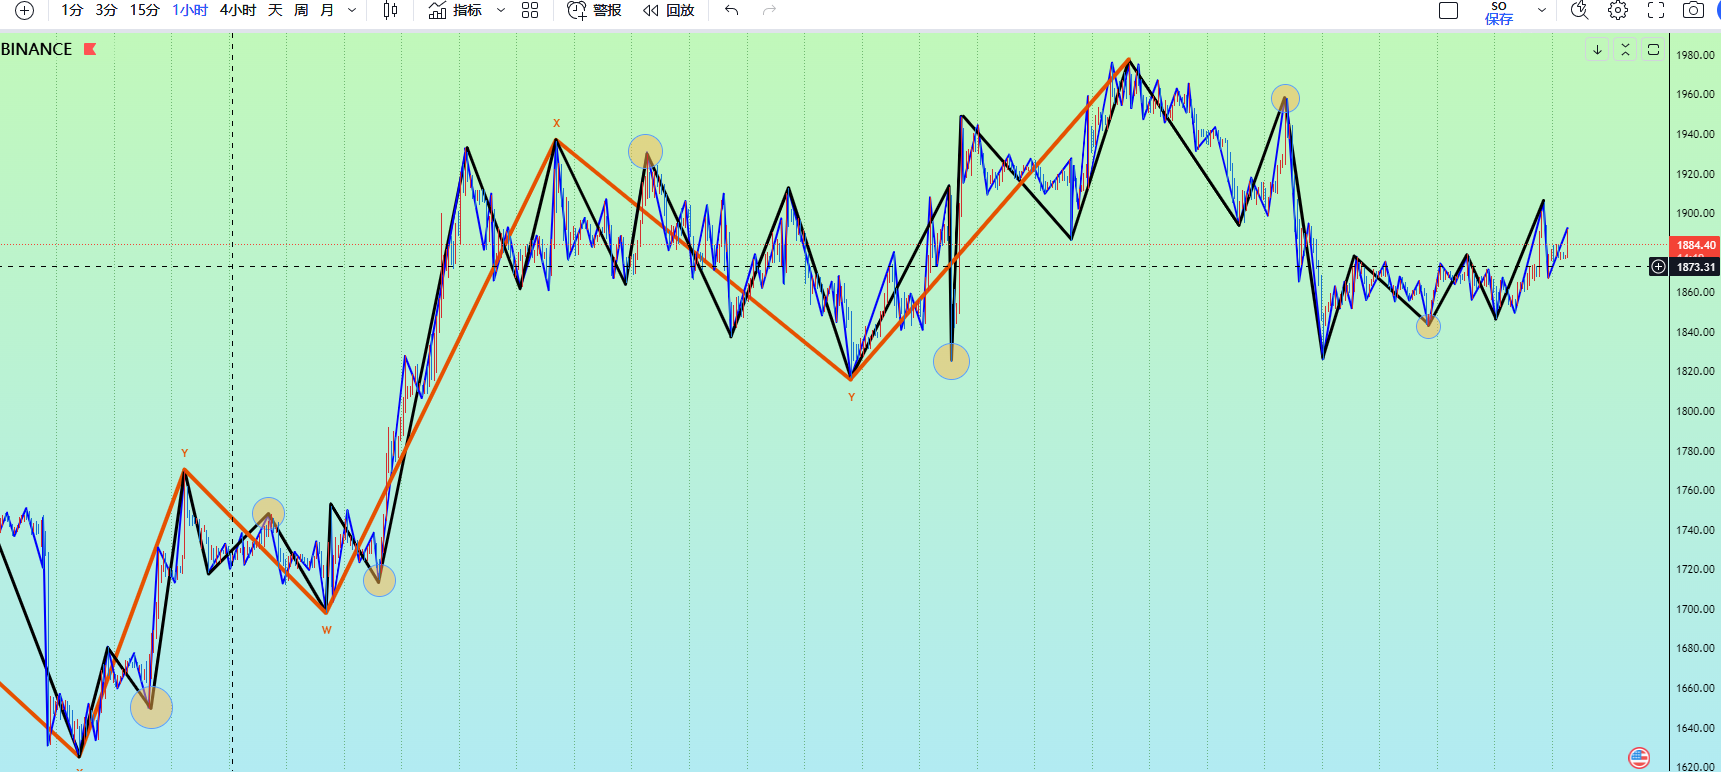Expand the favorite indicators dropdown arrow
Viewport: 1721px width, 772px height.
pos(501,11)
